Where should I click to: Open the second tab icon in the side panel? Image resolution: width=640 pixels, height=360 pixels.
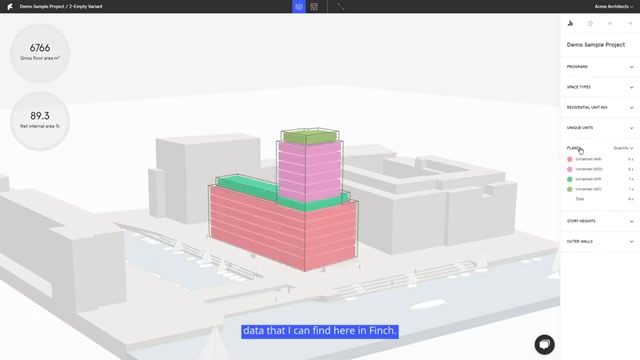[x=590, y=23]
